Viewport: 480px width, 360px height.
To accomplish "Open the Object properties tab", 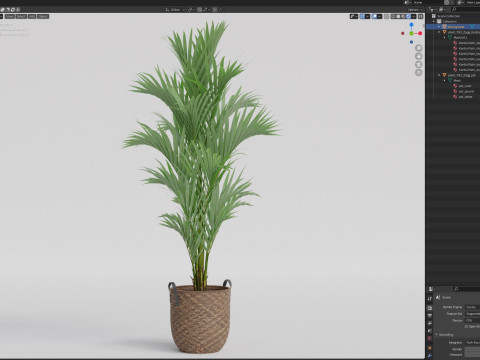I will (x=430, y=348).
